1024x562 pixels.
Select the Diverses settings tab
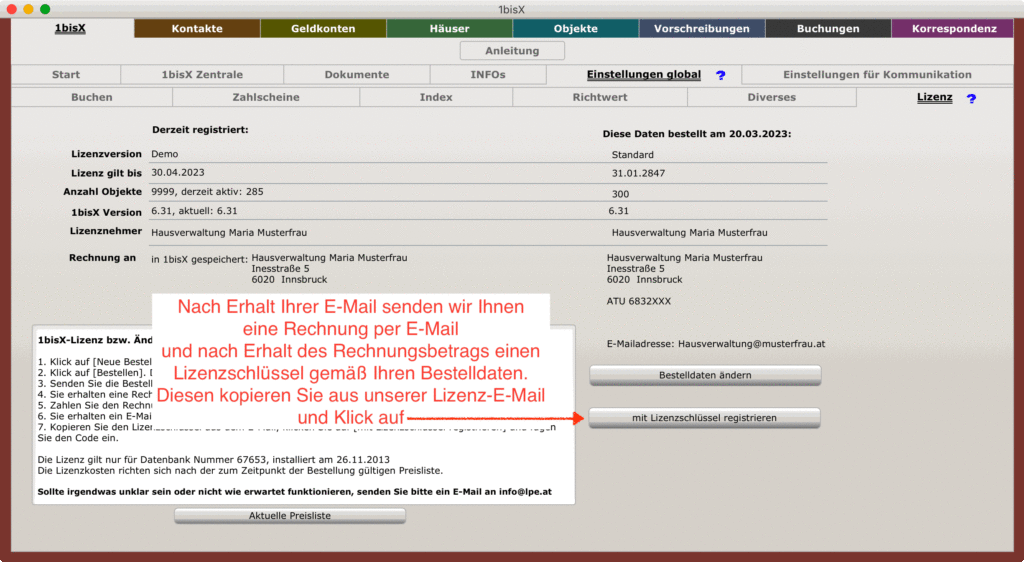[x=772, y=98]
